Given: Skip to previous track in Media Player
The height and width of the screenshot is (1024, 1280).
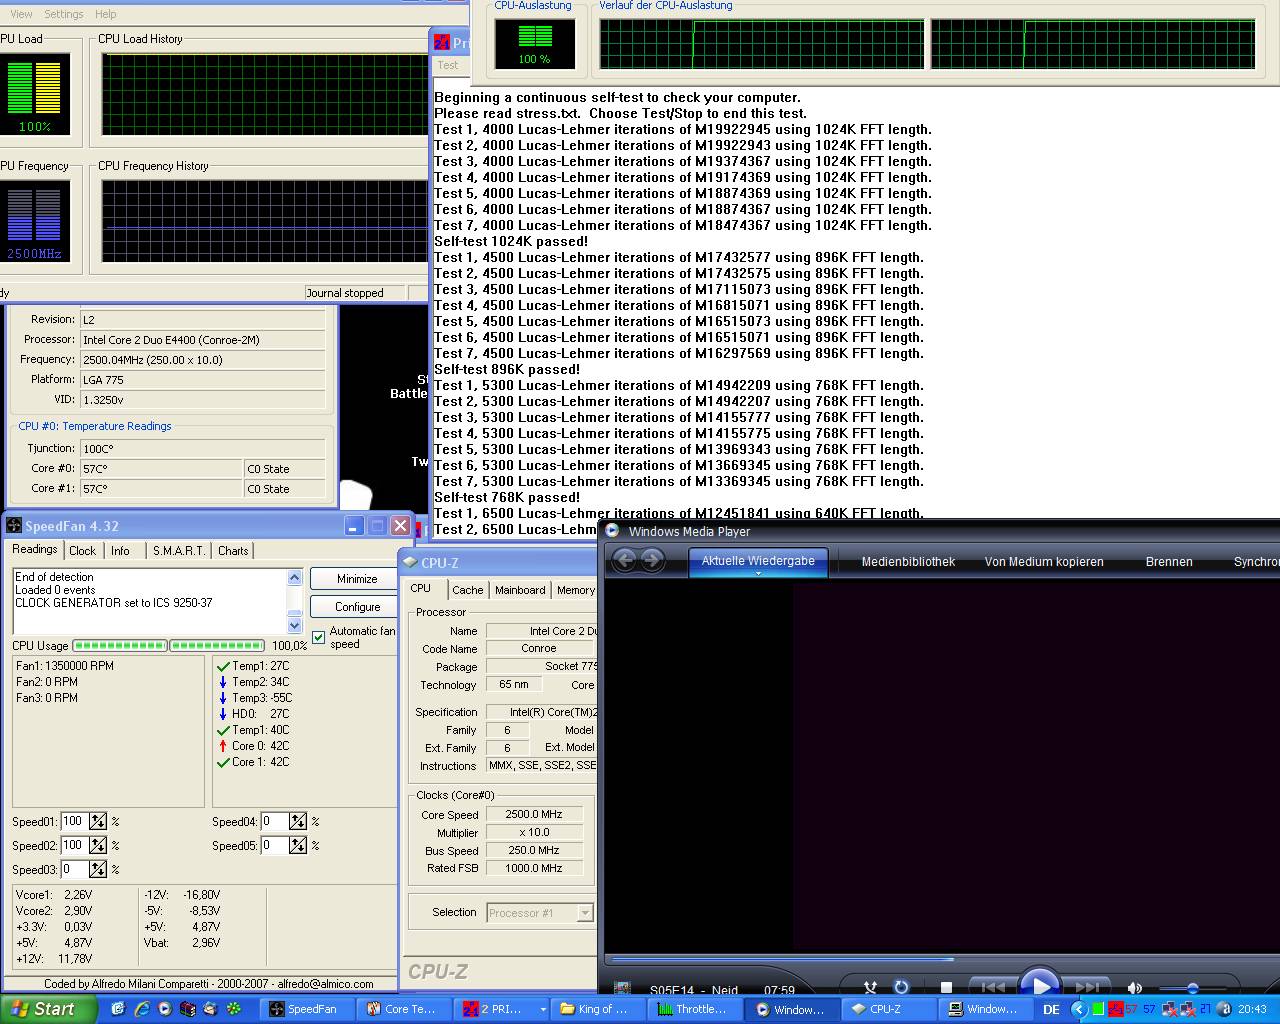Looking at the screenshot, I should pyautogui.click(x=992, y=987).
